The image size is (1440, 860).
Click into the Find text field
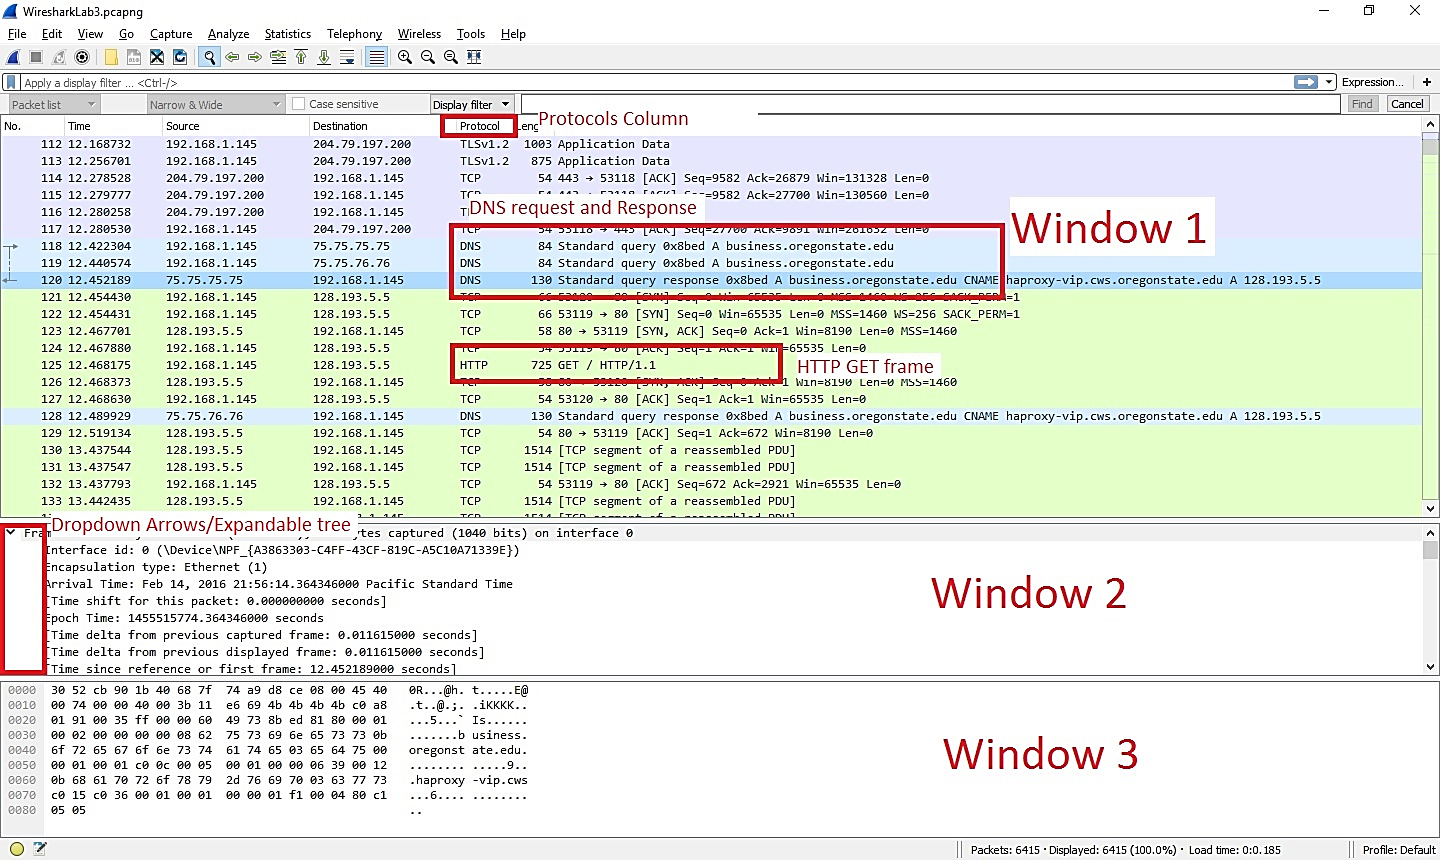click(x=930, y=104)
